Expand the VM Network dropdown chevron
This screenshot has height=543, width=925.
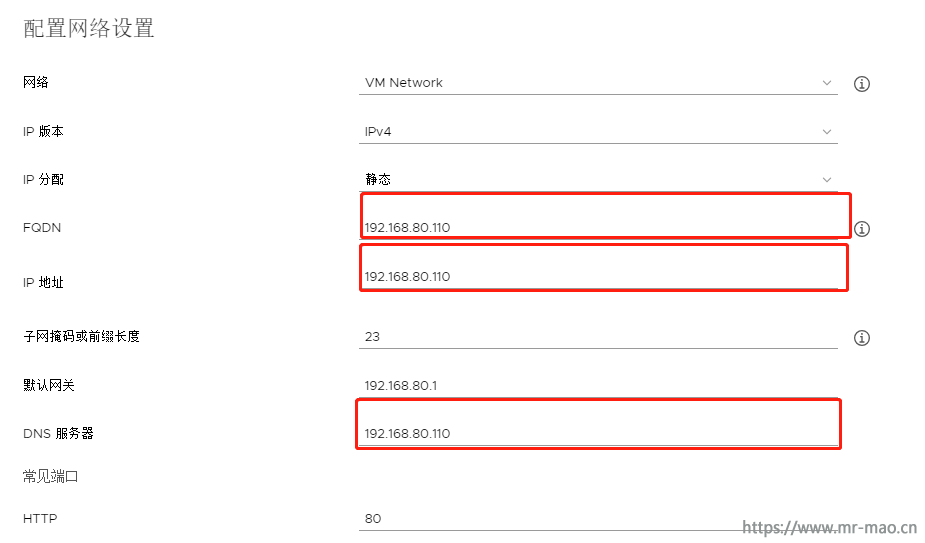826,83
